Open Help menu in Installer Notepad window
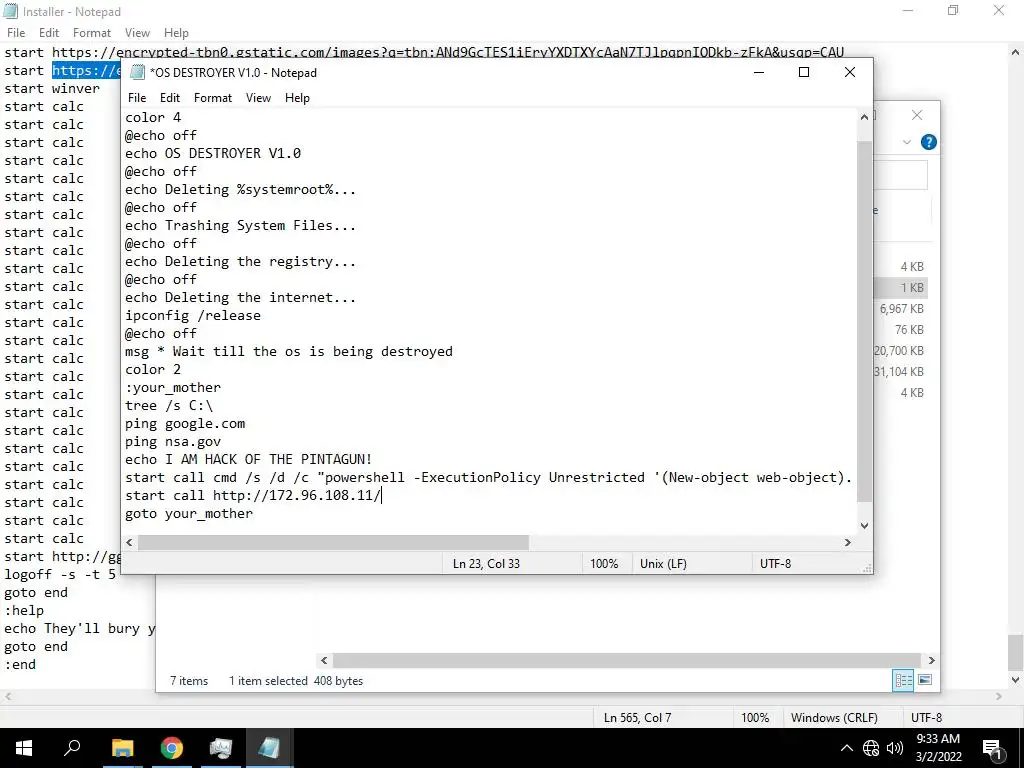The image size is (1024, 768). (x=176, y=33)
